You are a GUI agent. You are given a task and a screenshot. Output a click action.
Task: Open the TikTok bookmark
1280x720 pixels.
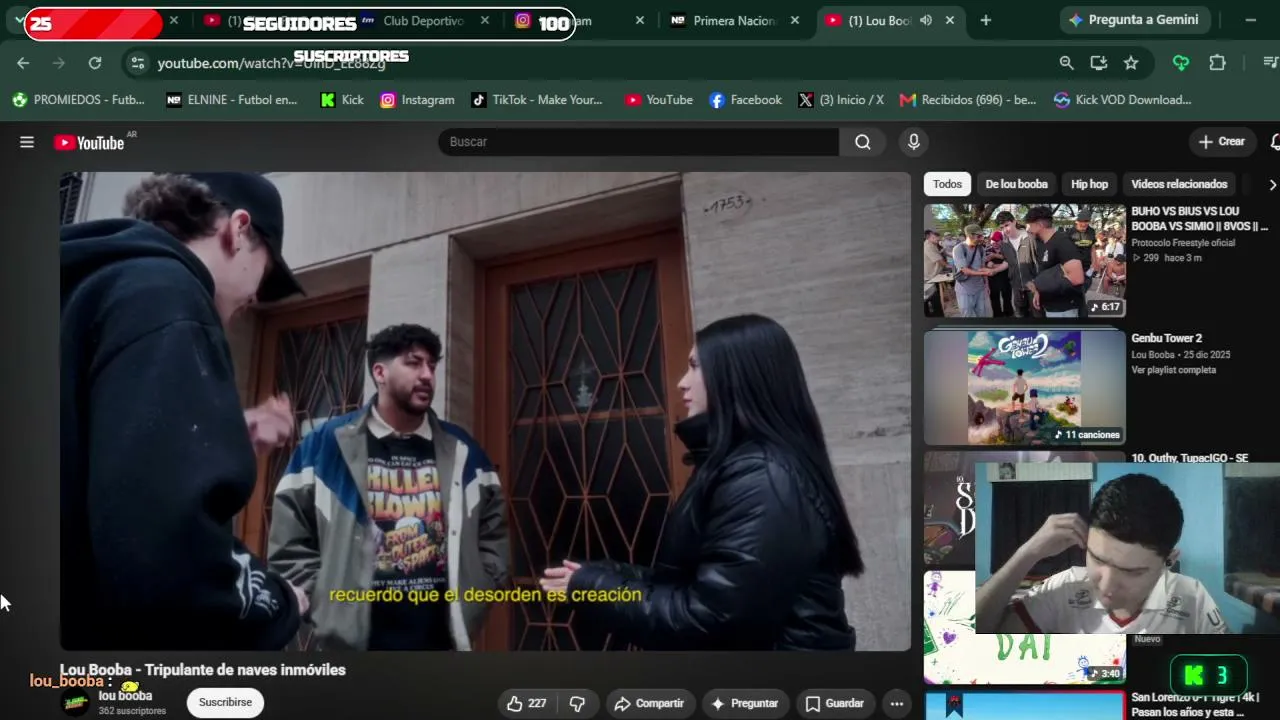pos(537,100)
